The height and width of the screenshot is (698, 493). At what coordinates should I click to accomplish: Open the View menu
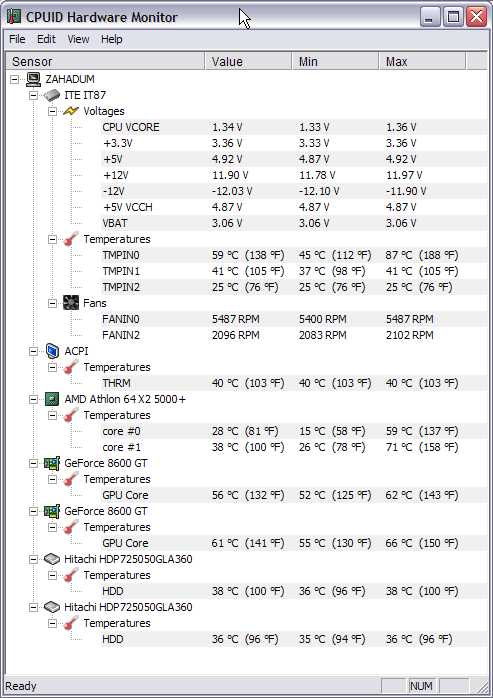click(x=78, y=39)
